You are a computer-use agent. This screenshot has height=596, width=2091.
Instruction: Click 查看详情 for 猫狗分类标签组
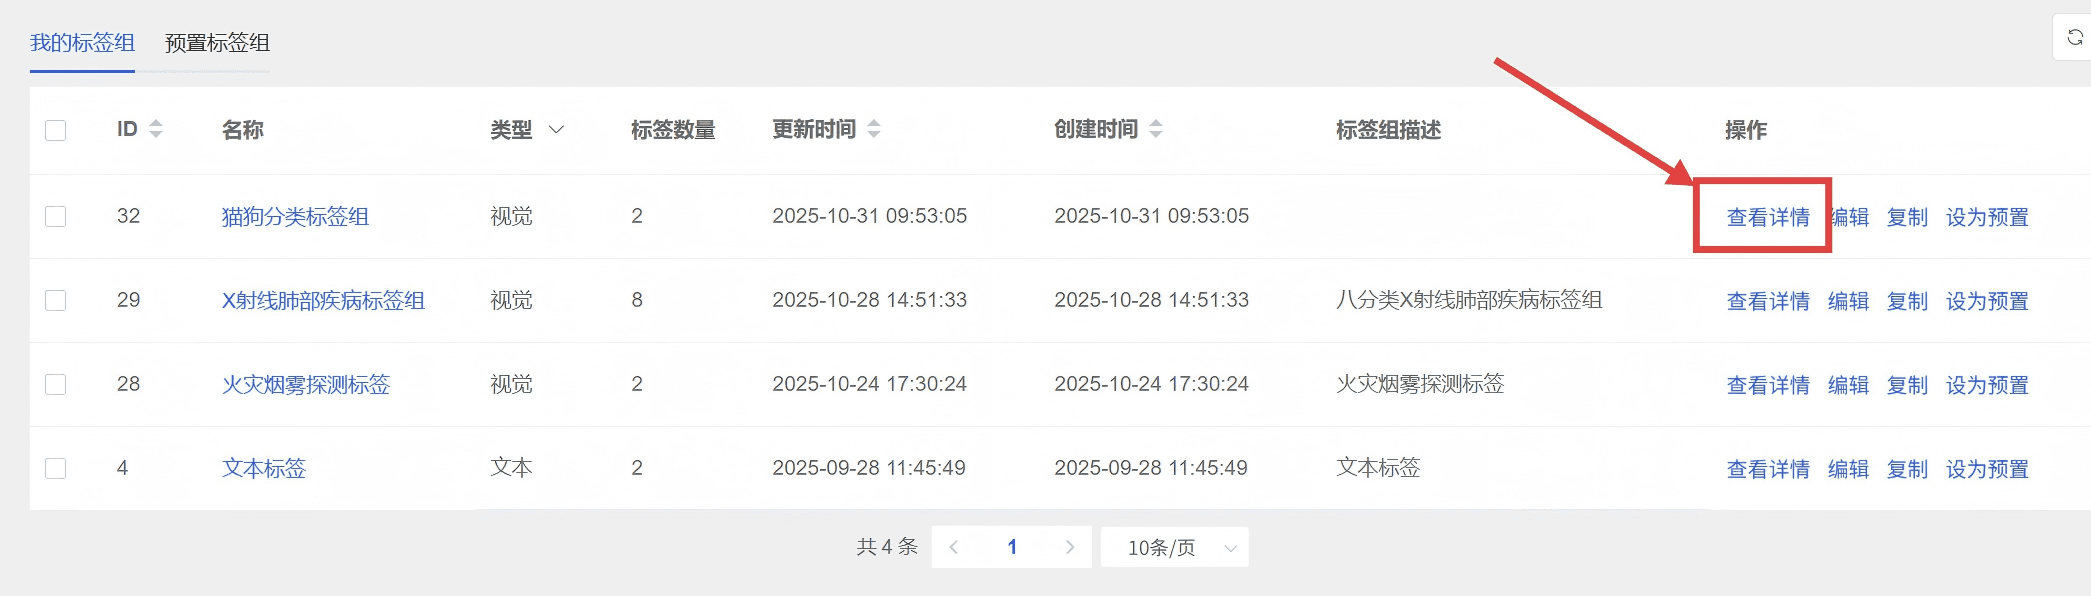[1767, 217]
